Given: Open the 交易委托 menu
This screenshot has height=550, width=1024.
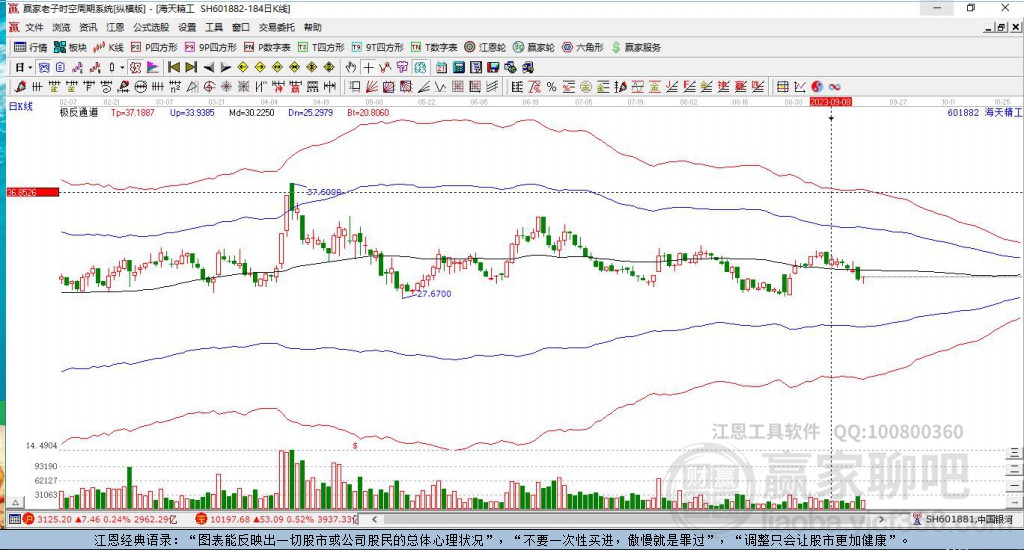Looking at the screenshot, I should tap(276, 27).
